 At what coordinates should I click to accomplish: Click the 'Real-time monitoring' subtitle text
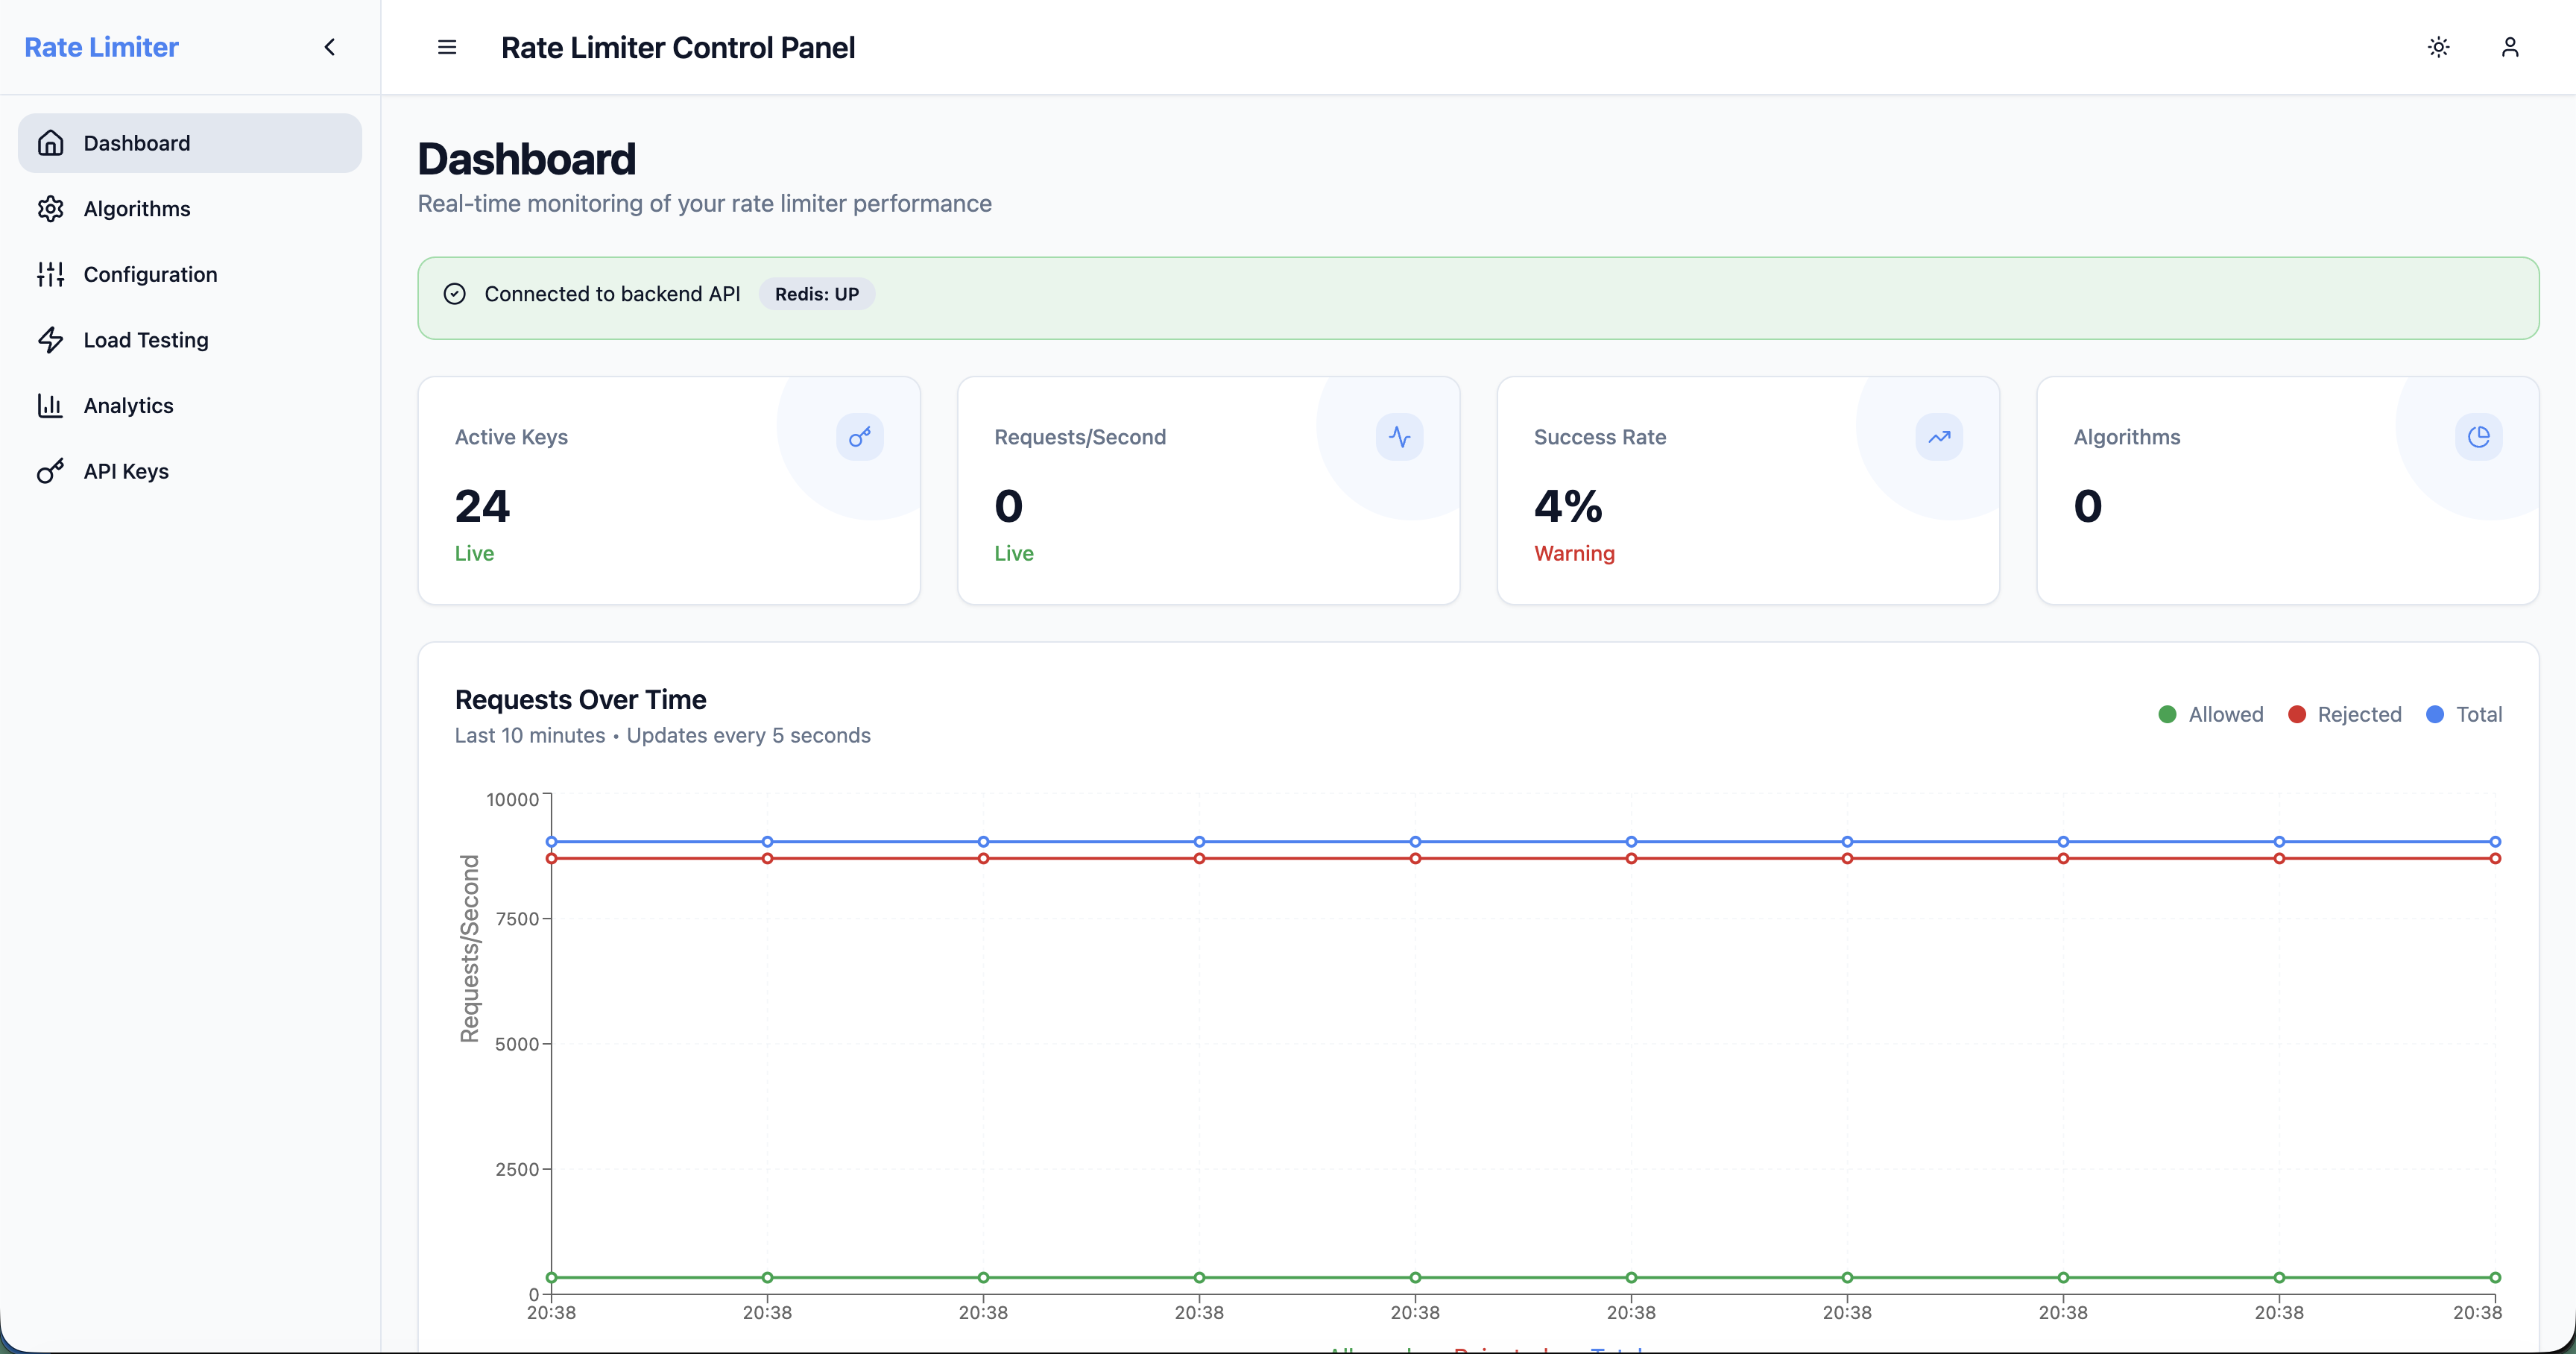point(704,203)
